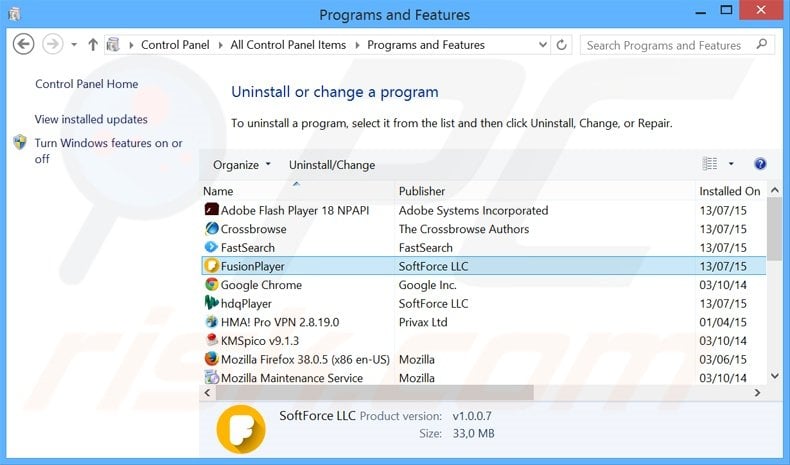The height and width of the screenshot is (465, 790).
Task: Select the HMA! Pro VPN icon
Action: 212,321
